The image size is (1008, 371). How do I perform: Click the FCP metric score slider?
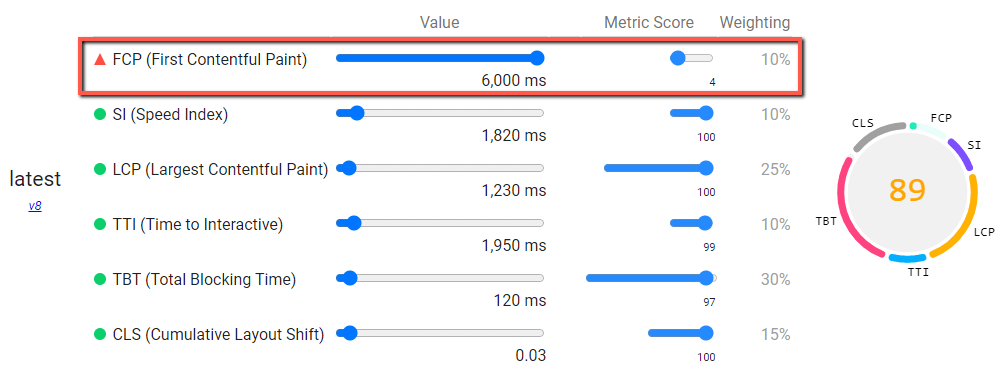pos(692,59)
